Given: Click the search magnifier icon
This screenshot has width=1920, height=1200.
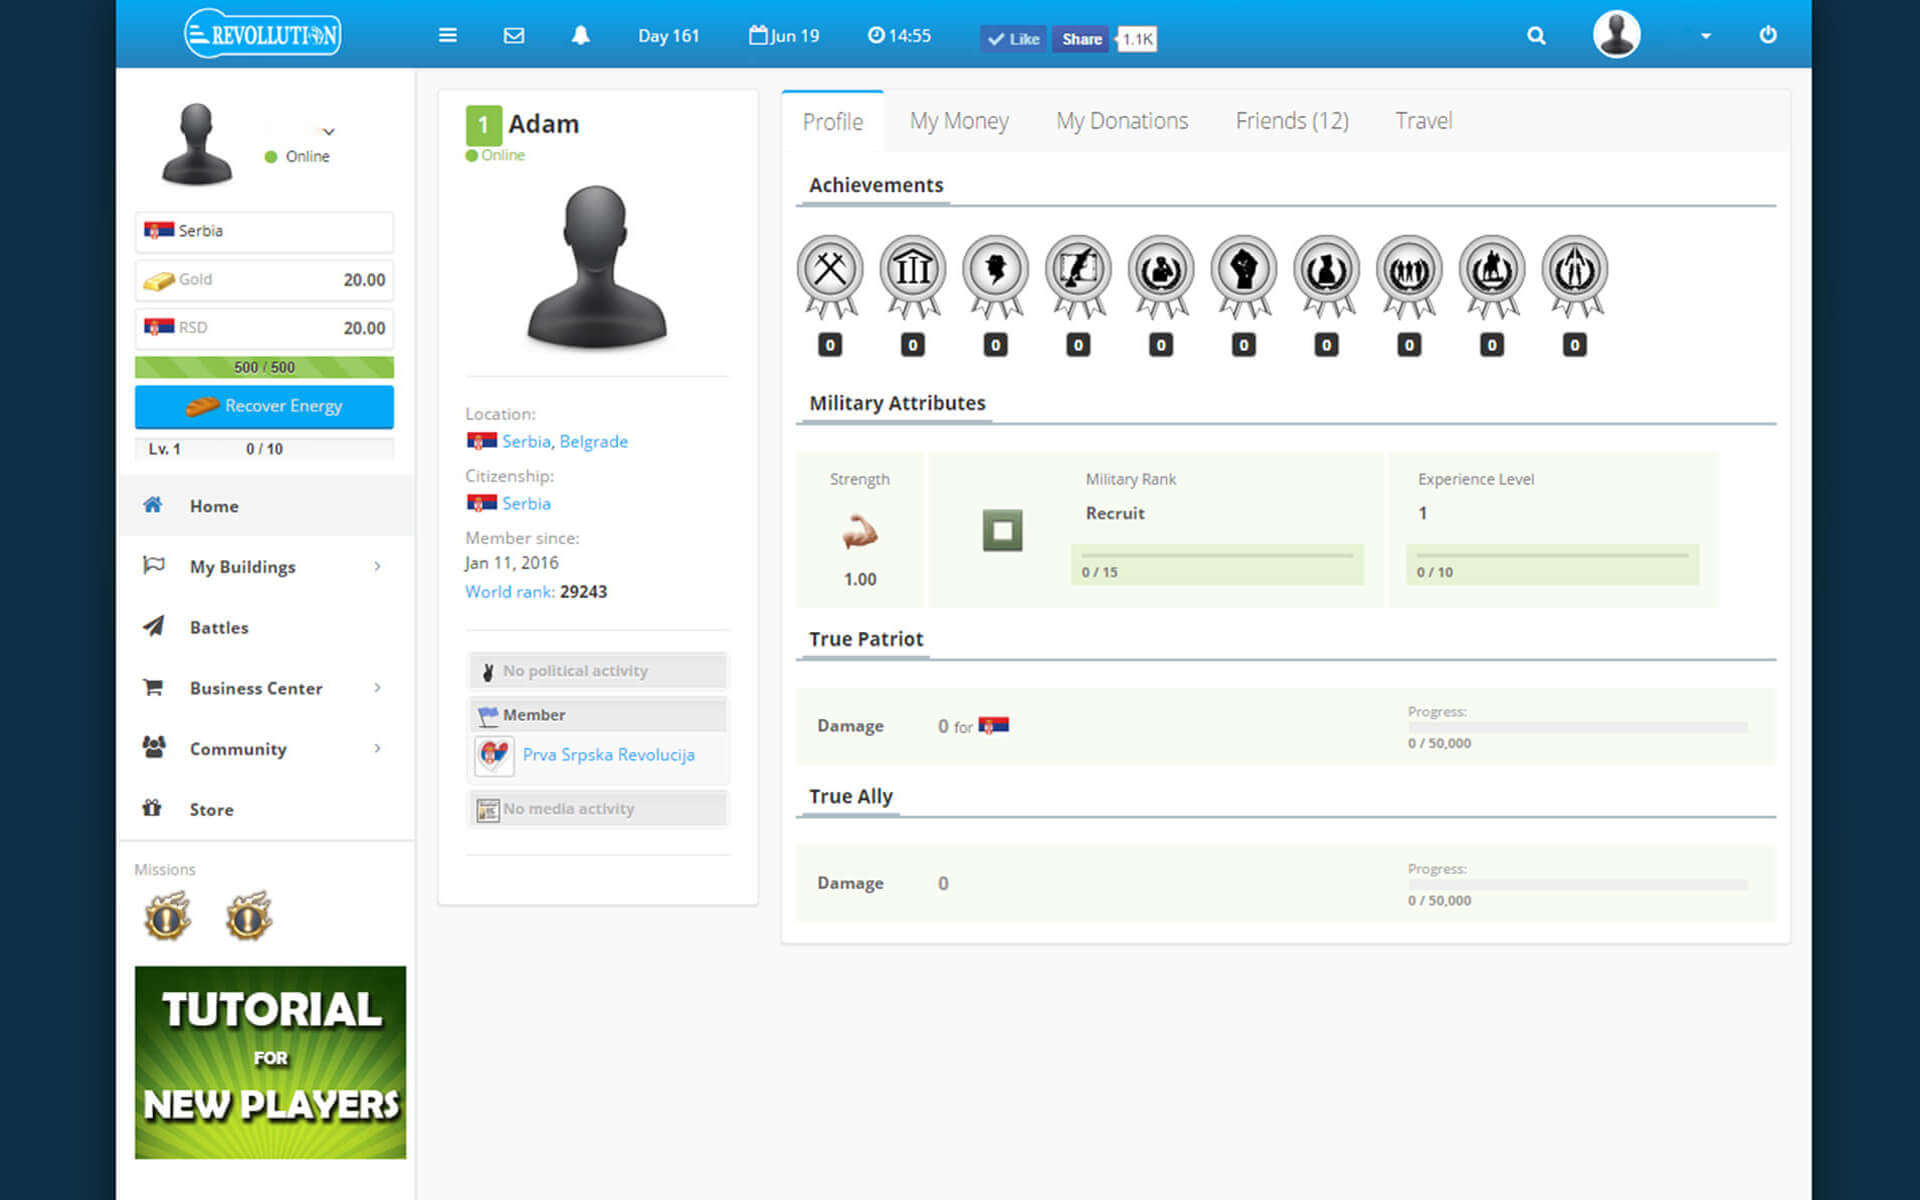Looking at the screenshot, I should [x=1536, y=36].
